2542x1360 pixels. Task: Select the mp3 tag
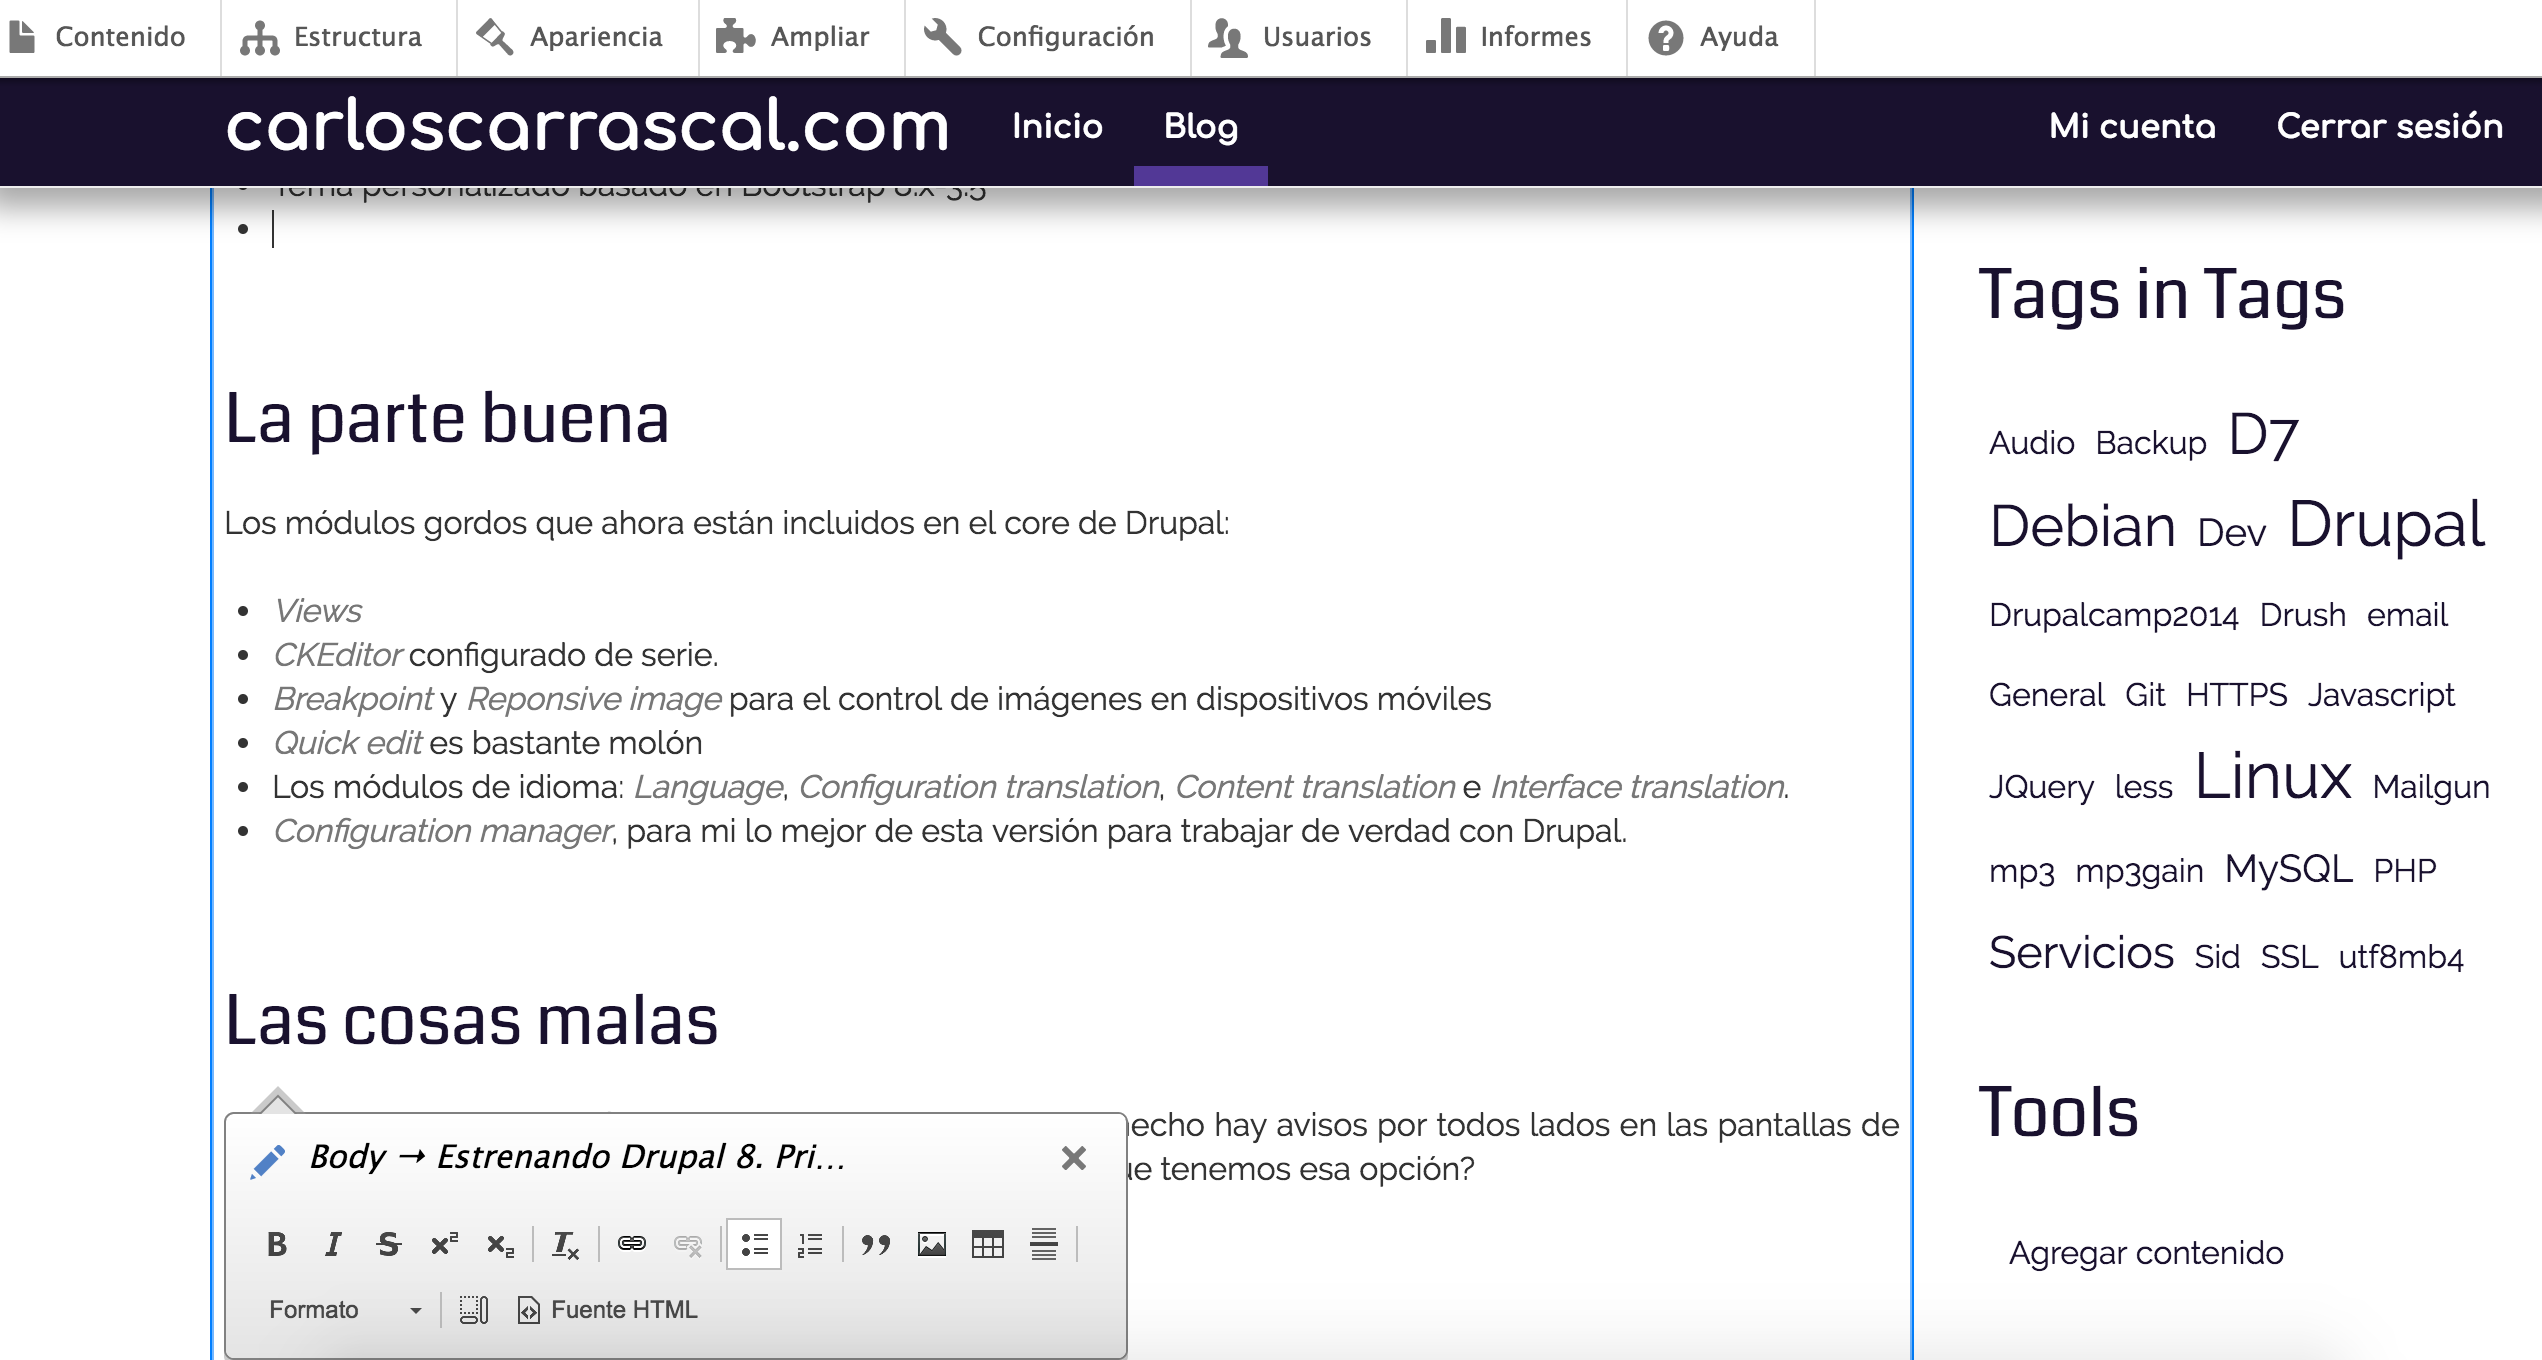(x=2021, y=871)
